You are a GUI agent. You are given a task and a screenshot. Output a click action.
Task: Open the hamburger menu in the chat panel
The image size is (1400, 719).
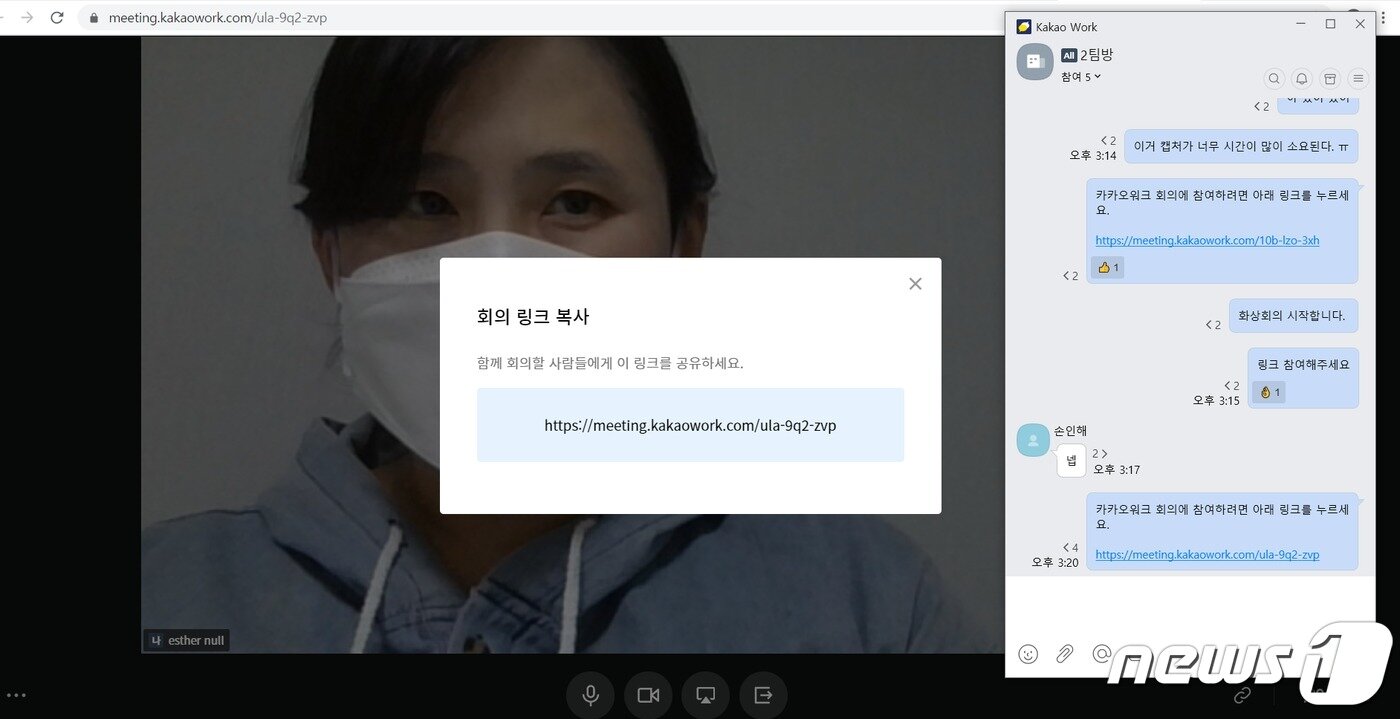[x=1358, y=78]
